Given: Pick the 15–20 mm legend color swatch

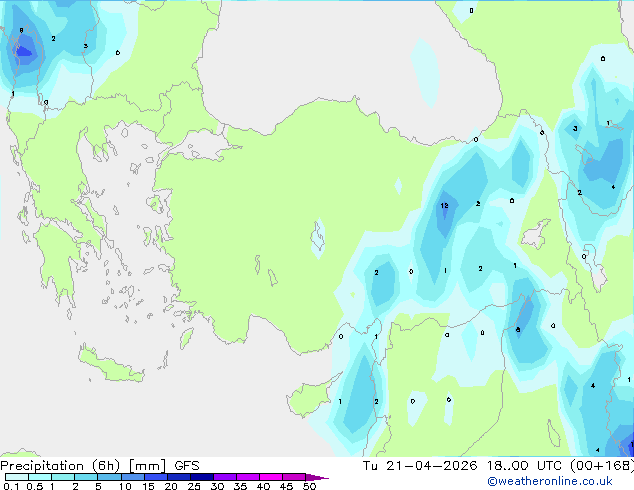Looking at the screenshot, I should coord(156,477).
